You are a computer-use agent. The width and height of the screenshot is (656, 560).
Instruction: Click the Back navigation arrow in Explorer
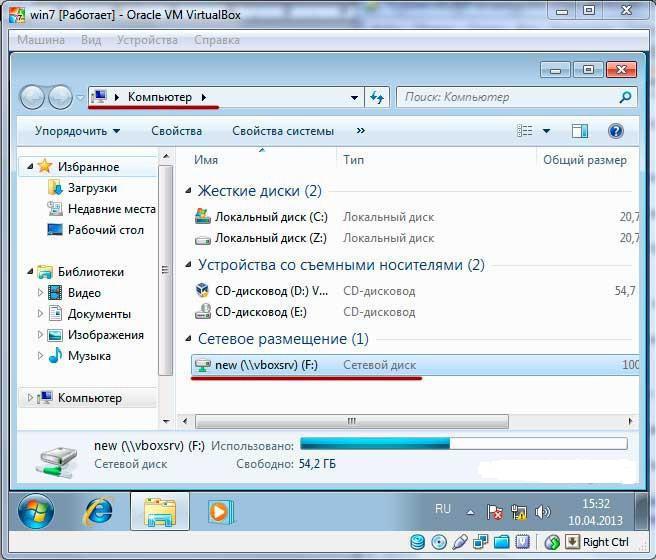click(x=32, y=97)
